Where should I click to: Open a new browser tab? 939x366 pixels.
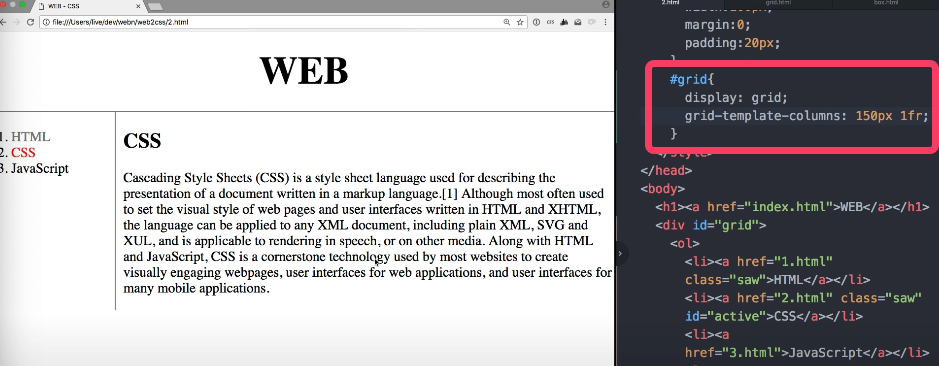point(155,7)
